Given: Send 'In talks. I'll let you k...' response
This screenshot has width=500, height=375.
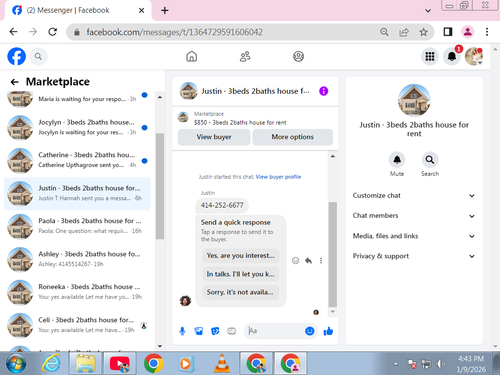Looking at the screenshot, I should tap(241, 274).
